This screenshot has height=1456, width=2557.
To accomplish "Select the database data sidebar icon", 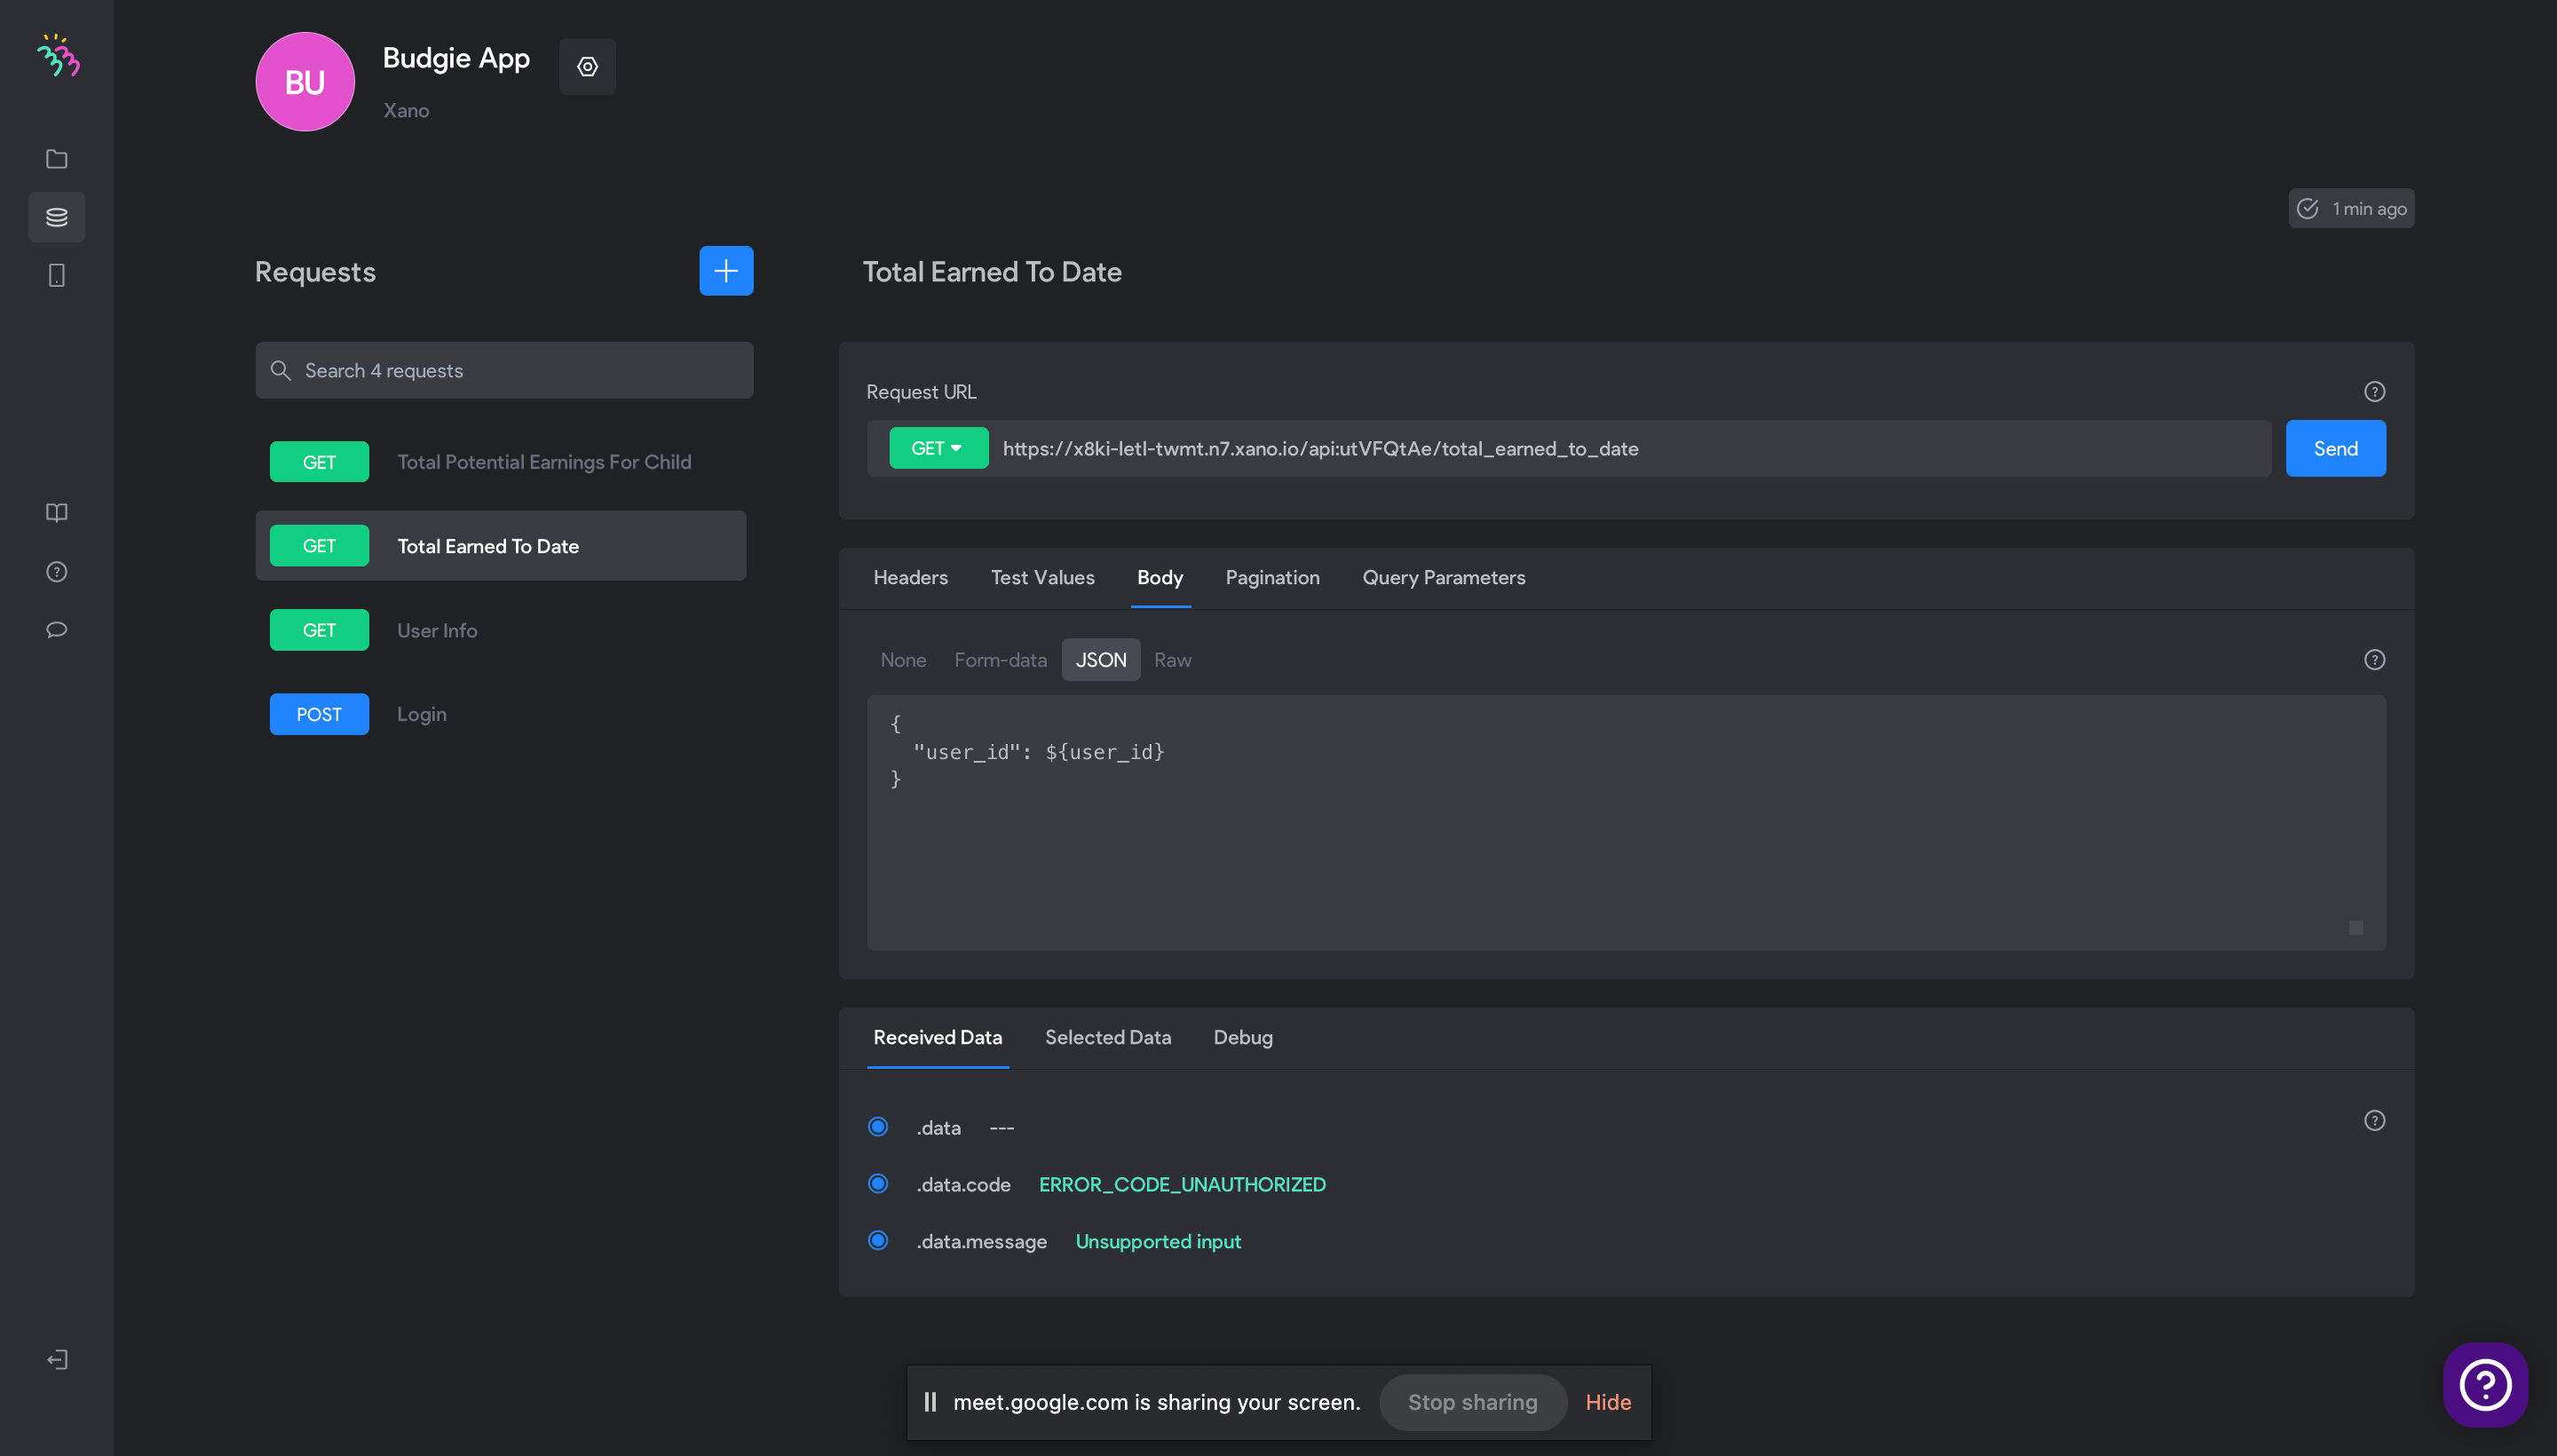I will coord(57,217).
